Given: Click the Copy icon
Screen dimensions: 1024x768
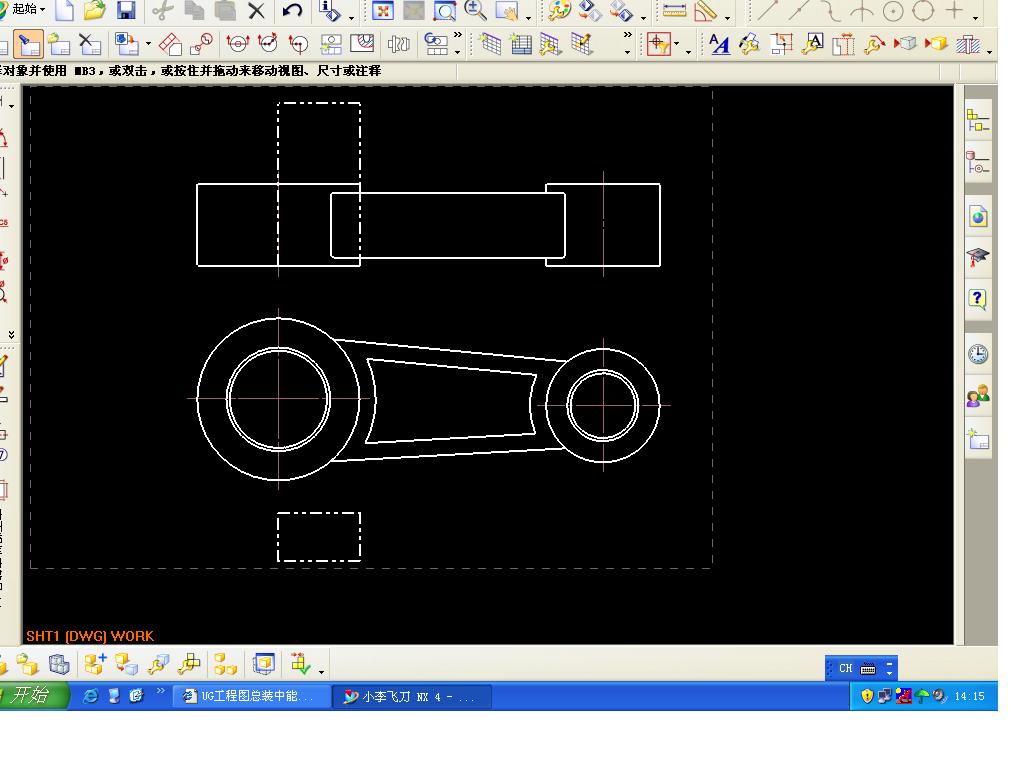Looking at the screenshot, I should point(194,10).
